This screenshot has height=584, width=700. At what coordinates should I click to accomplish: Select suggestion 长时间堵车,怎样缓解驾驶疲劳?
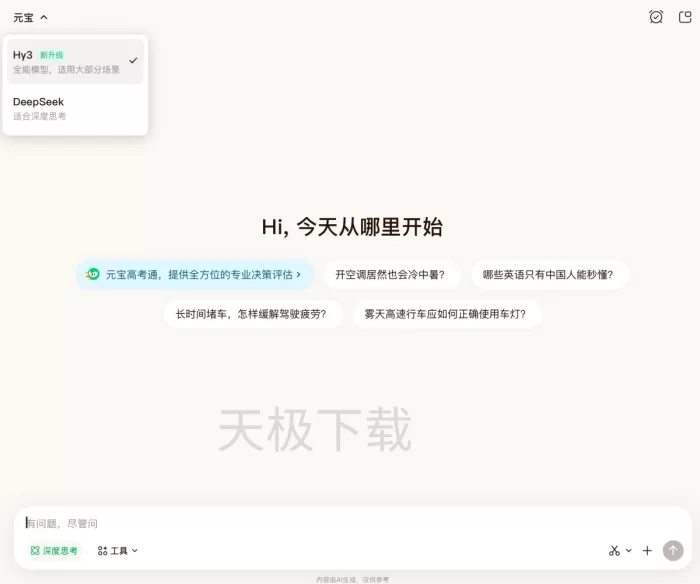[x=251, y=314]
